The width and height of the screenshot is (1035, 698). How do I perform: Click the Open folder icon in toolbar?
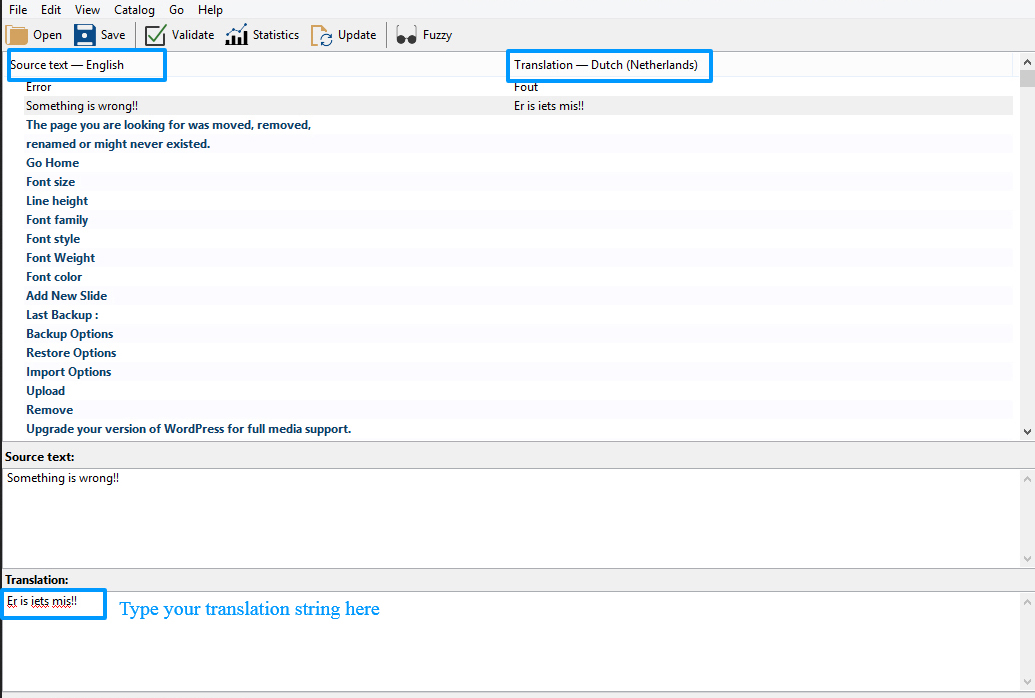(x=18, y=35)
